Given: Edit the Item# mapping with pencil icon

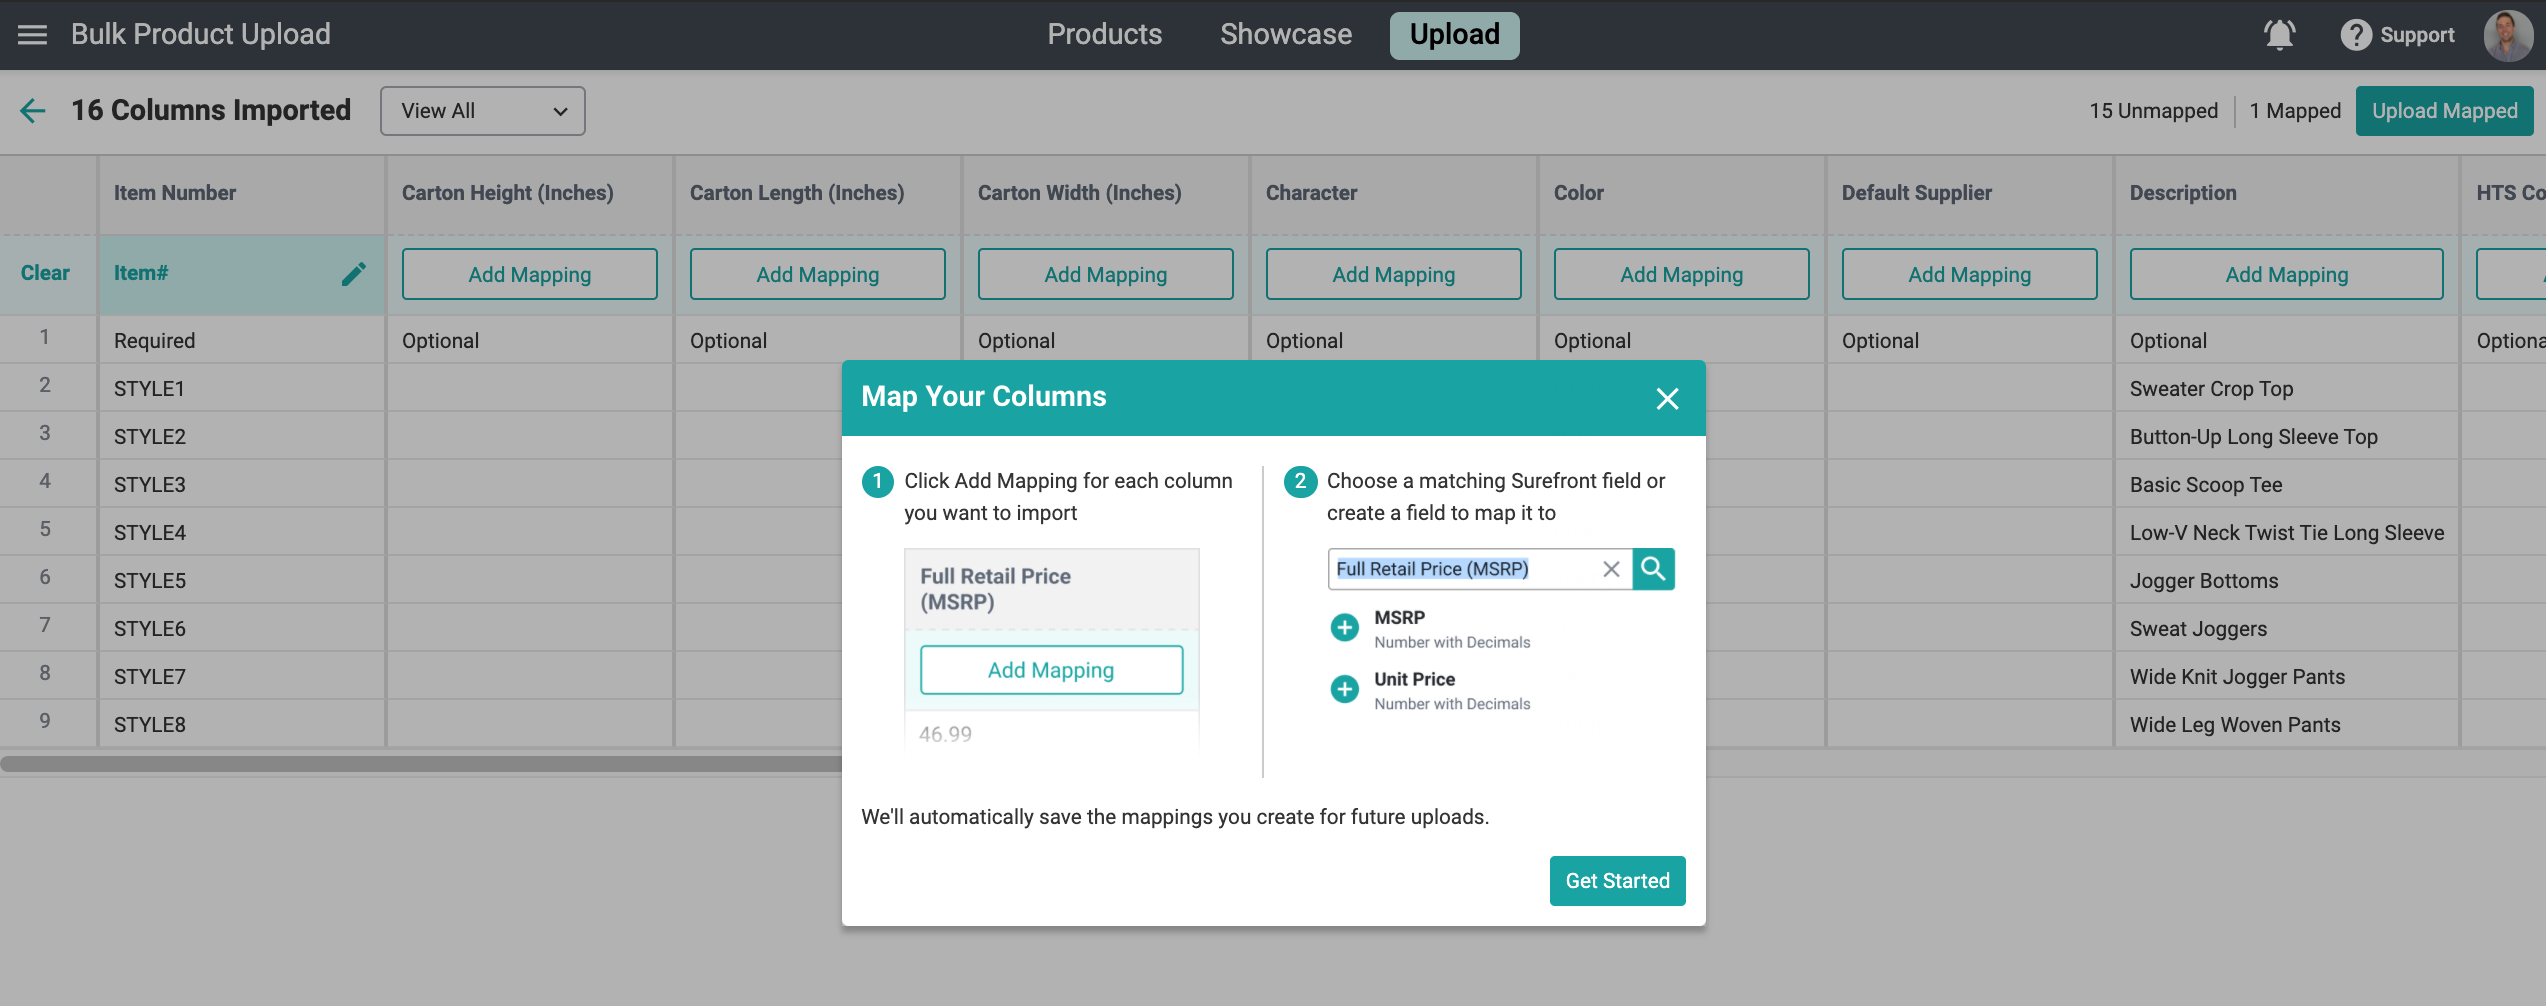Looking at the screenshot, I should 353,274.
